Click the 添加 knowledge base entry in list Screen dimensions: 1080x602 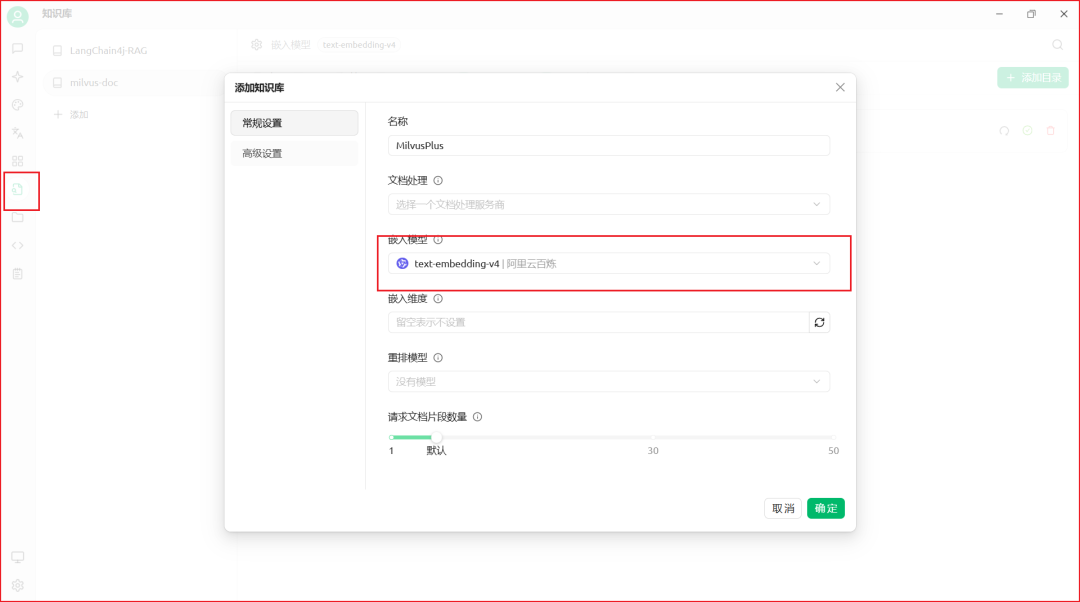pos(72,114)
